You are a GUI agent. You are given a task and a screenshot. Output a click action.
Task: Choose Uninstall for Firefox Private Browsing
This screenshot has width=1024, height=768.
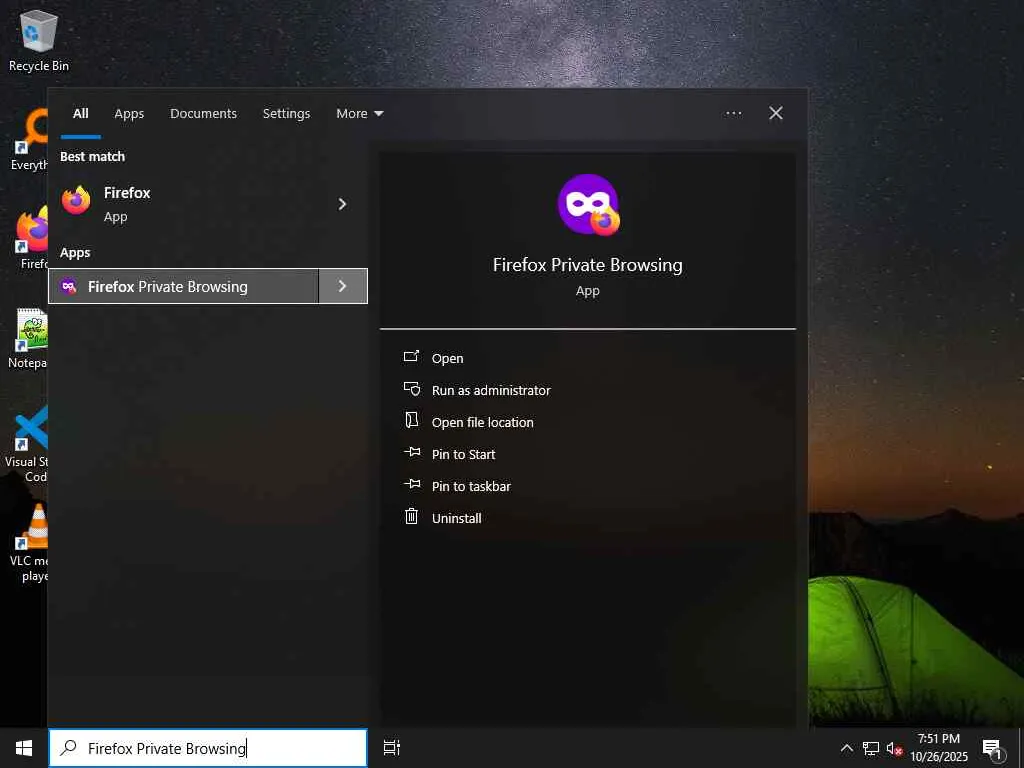443,518
